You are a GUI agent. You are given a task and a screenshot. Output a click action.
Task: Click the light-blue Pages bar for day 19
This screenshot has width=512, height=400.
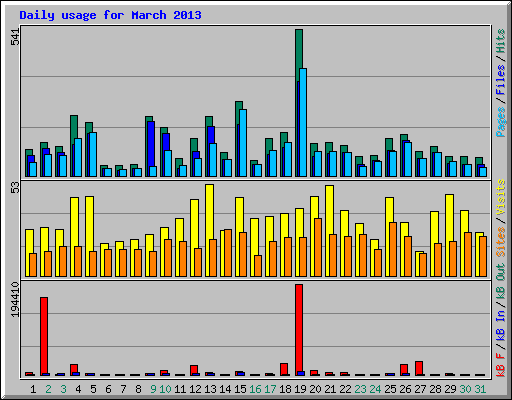click(x=303, y=122)
